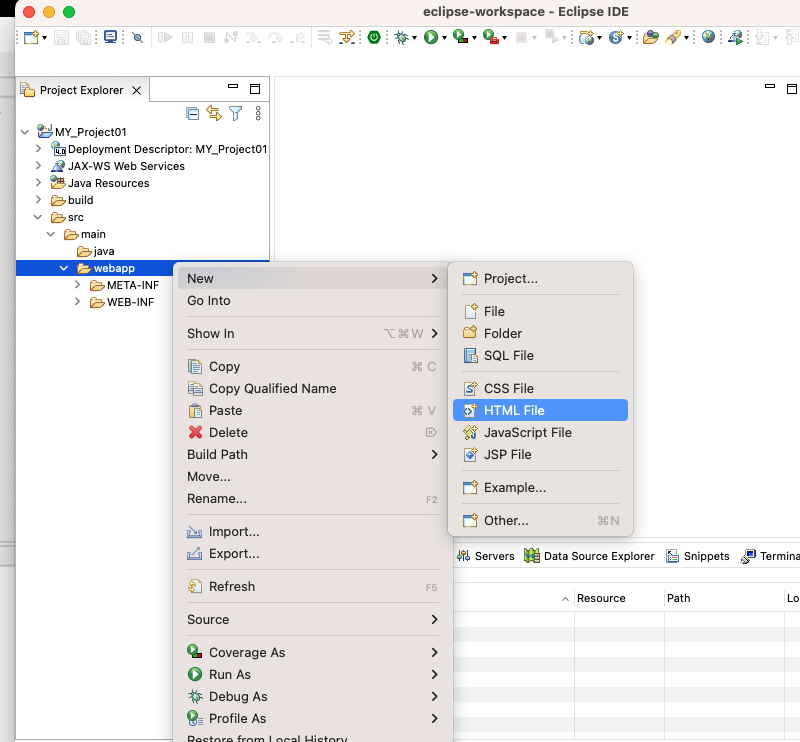Choose Folder from New submenu
Screen dimensions: 800x742
(x=540, y=333)
